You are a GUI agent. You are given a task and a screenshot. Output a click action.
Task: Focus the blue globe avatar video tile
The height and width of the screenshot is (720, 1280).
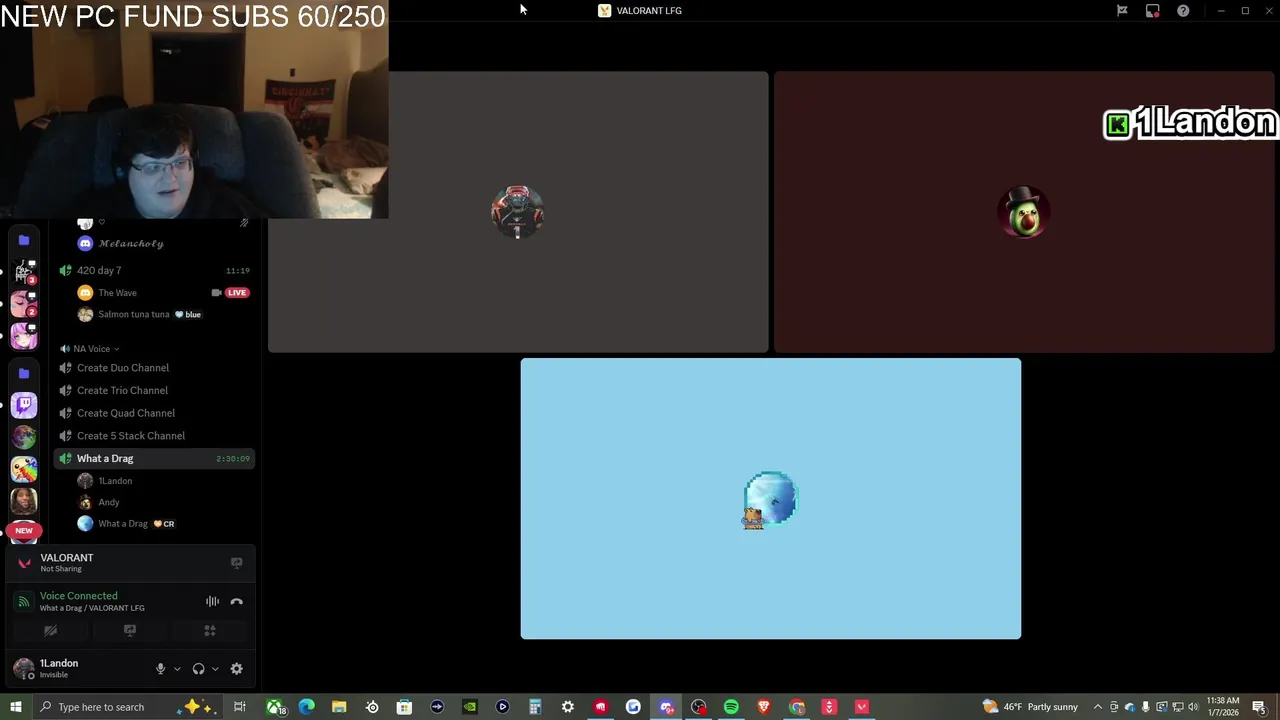click(x=771, y=499)
